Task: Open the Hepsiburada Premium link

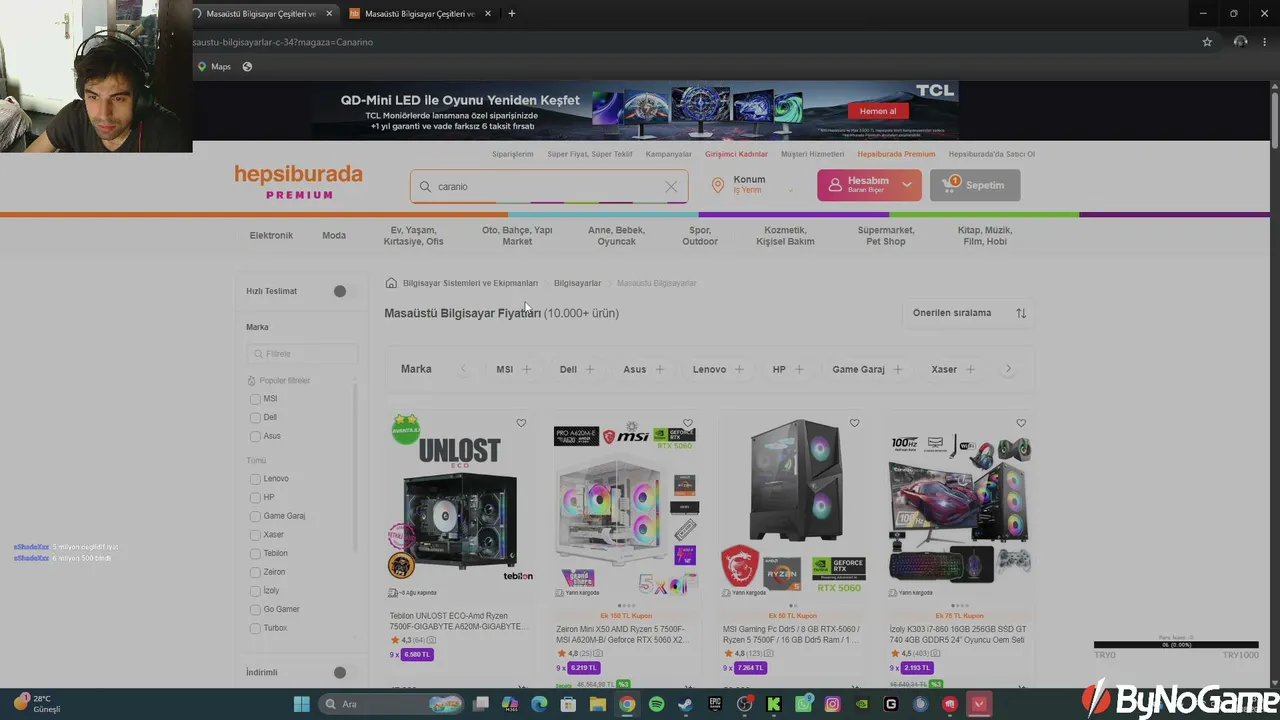Action: tap(896, 154)
